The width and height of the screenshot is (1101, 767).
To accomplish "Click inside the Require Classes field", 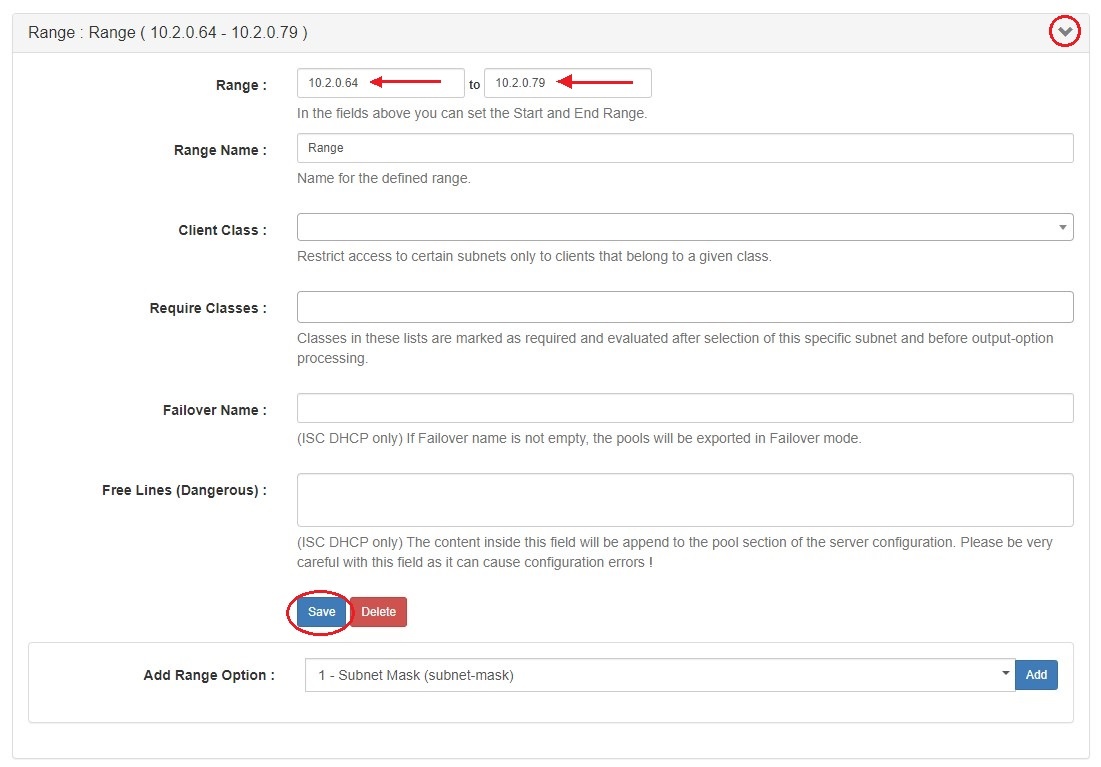I will [x=684, y=307].
